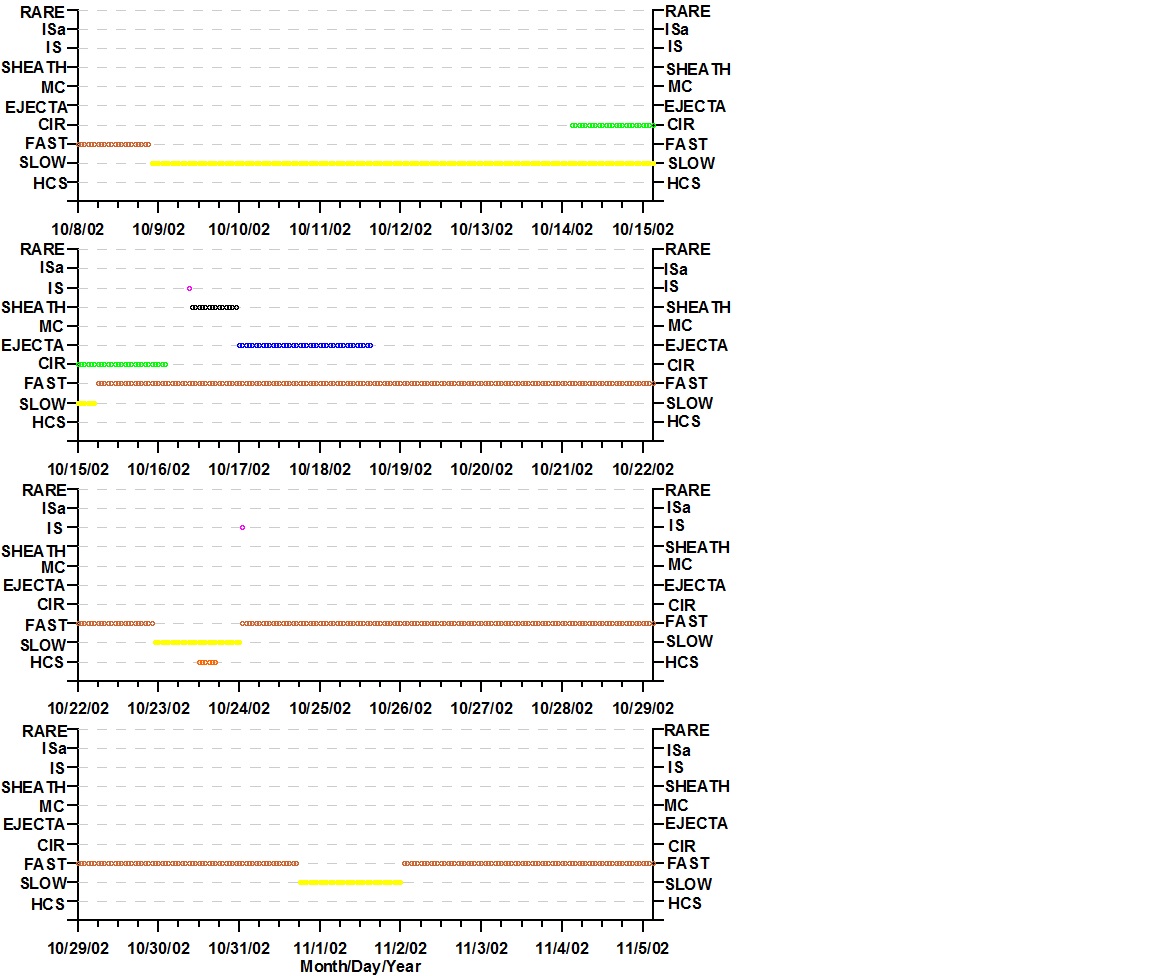Click the "Month/Day/Year" axis title

[360, 966]
